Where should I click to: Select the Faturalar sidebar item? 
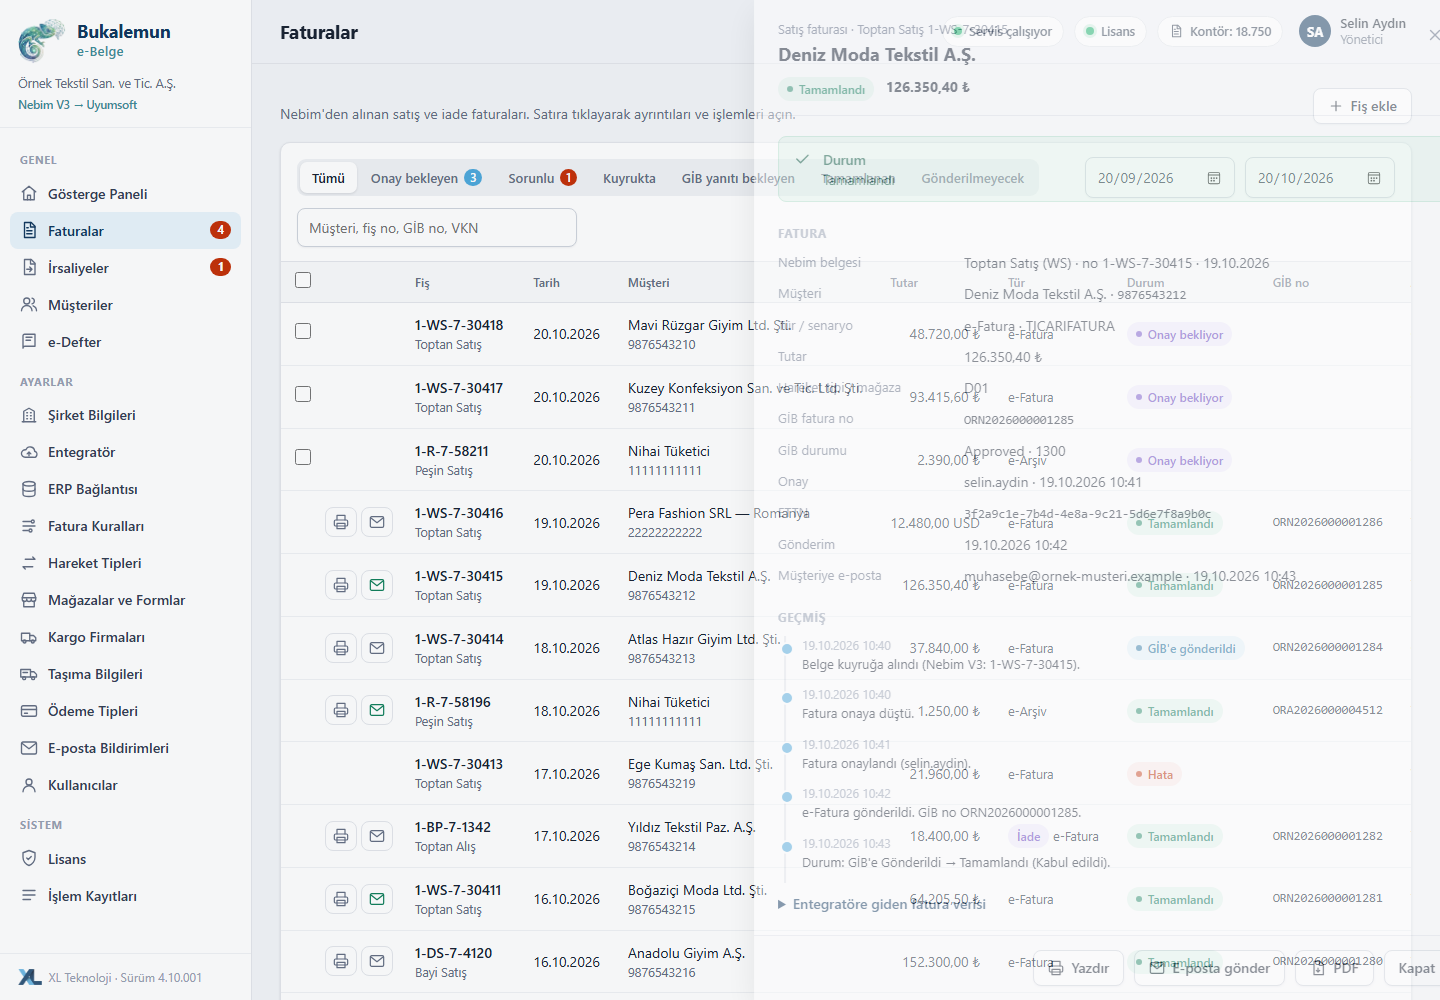point(125,231)
